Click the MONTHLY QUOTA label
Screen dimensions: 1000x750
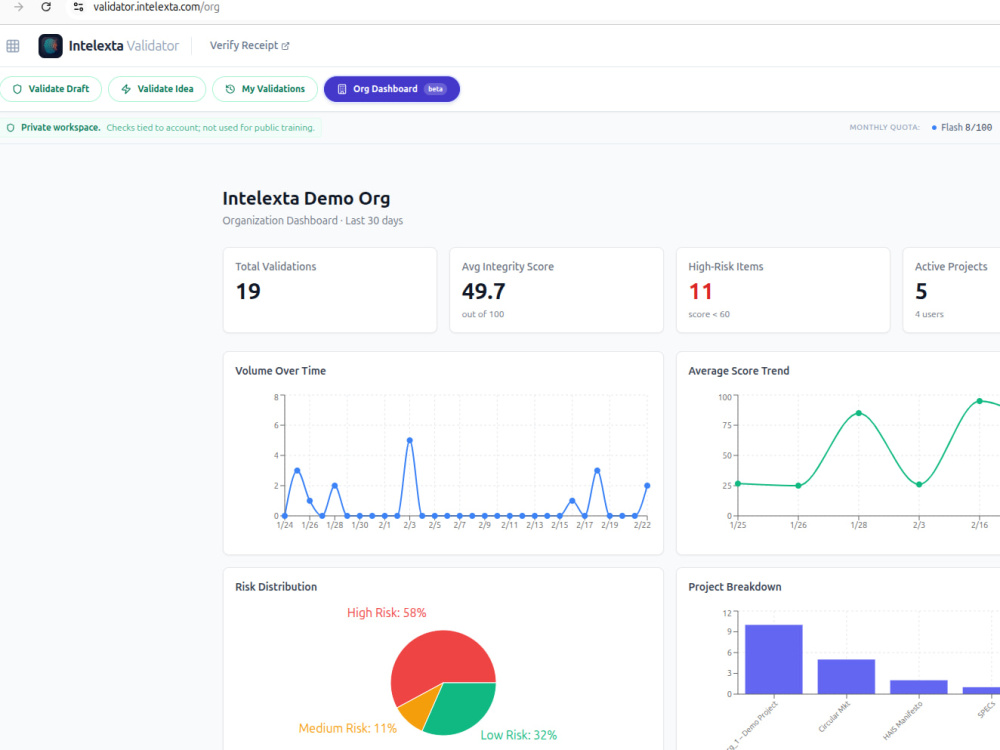(x=884, y=128)
